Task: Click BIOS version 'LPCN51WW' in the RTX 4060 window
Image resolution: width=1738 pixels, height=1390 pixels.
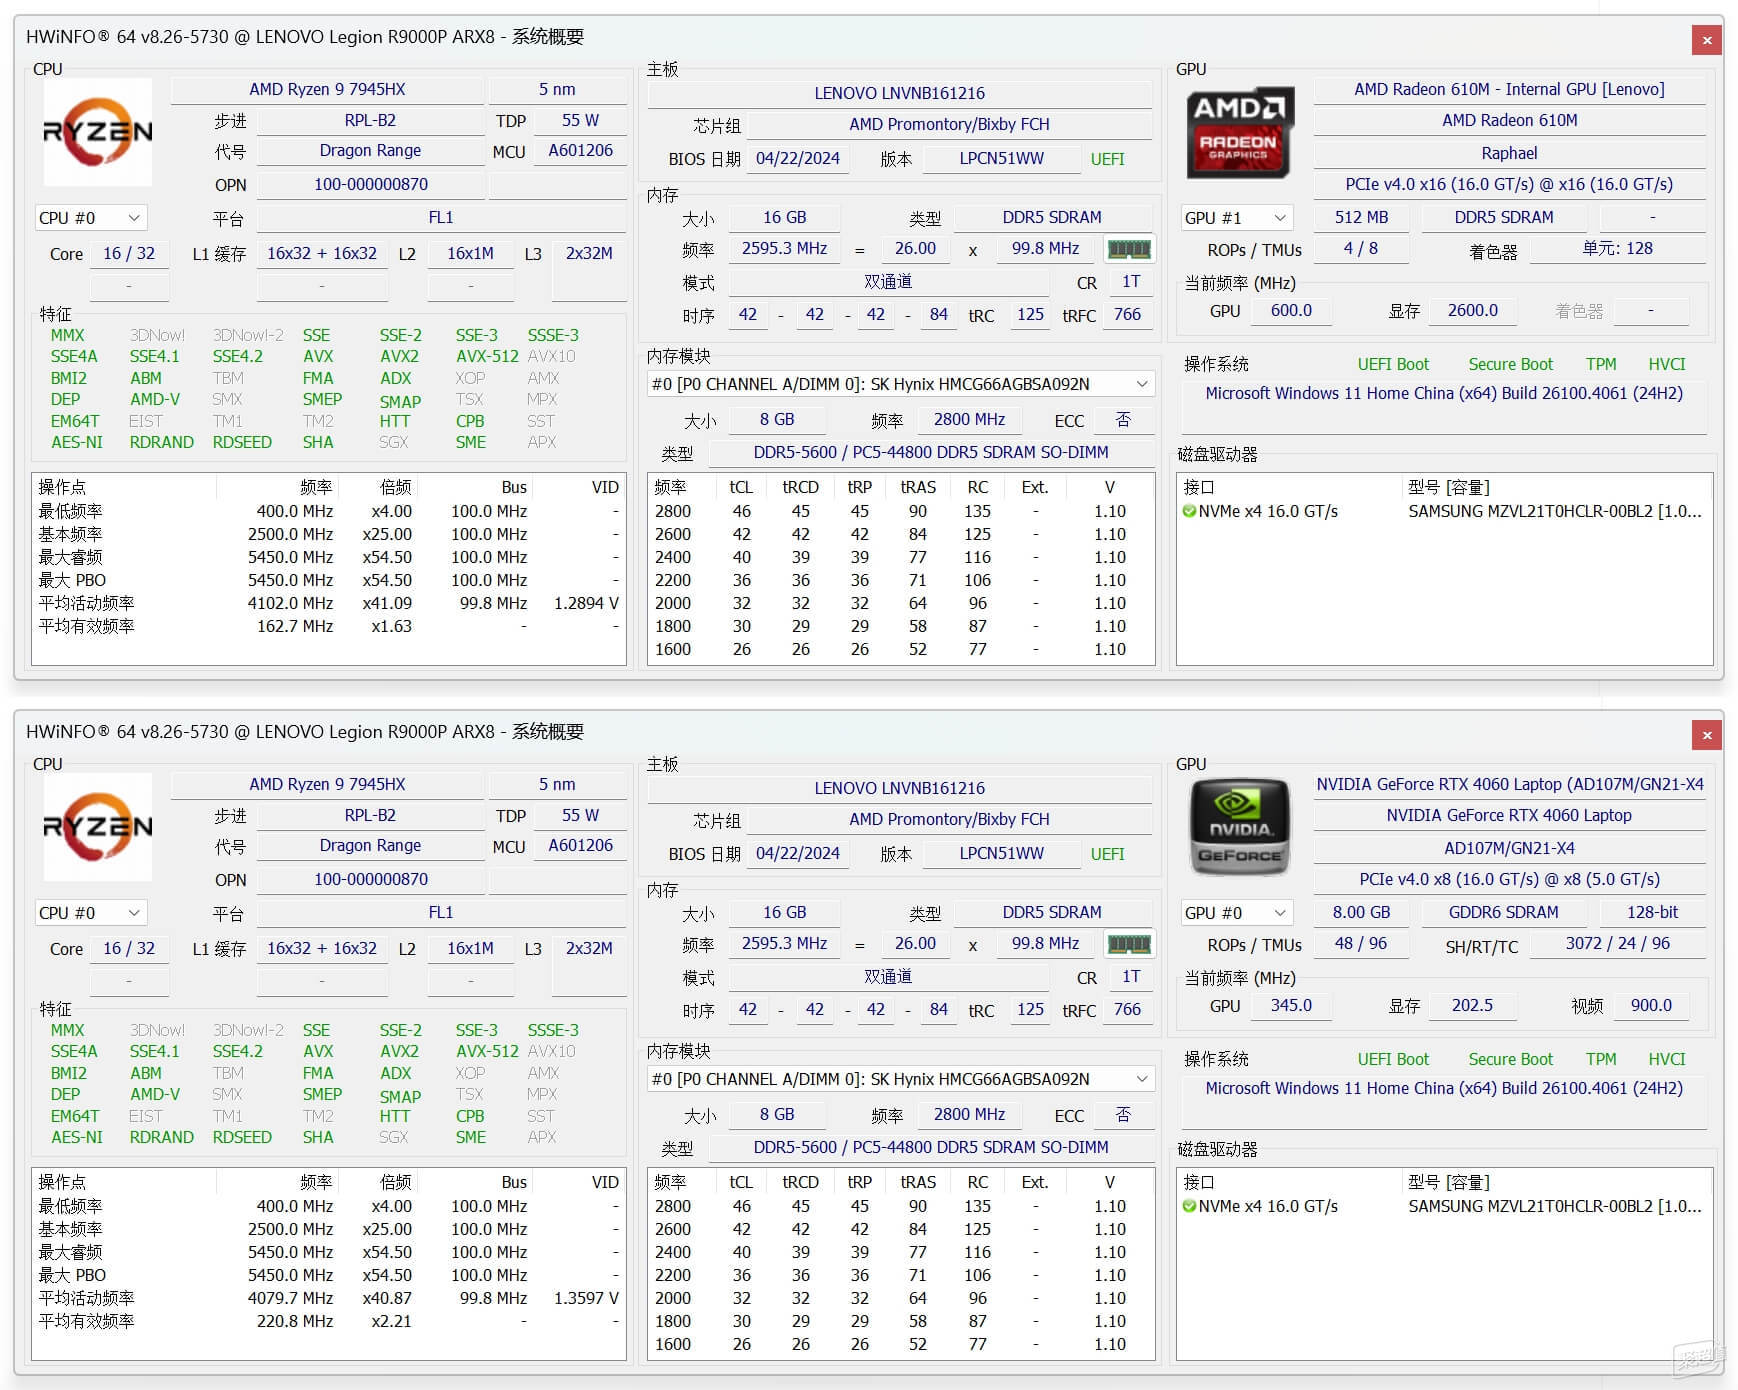Action: 1001,854
